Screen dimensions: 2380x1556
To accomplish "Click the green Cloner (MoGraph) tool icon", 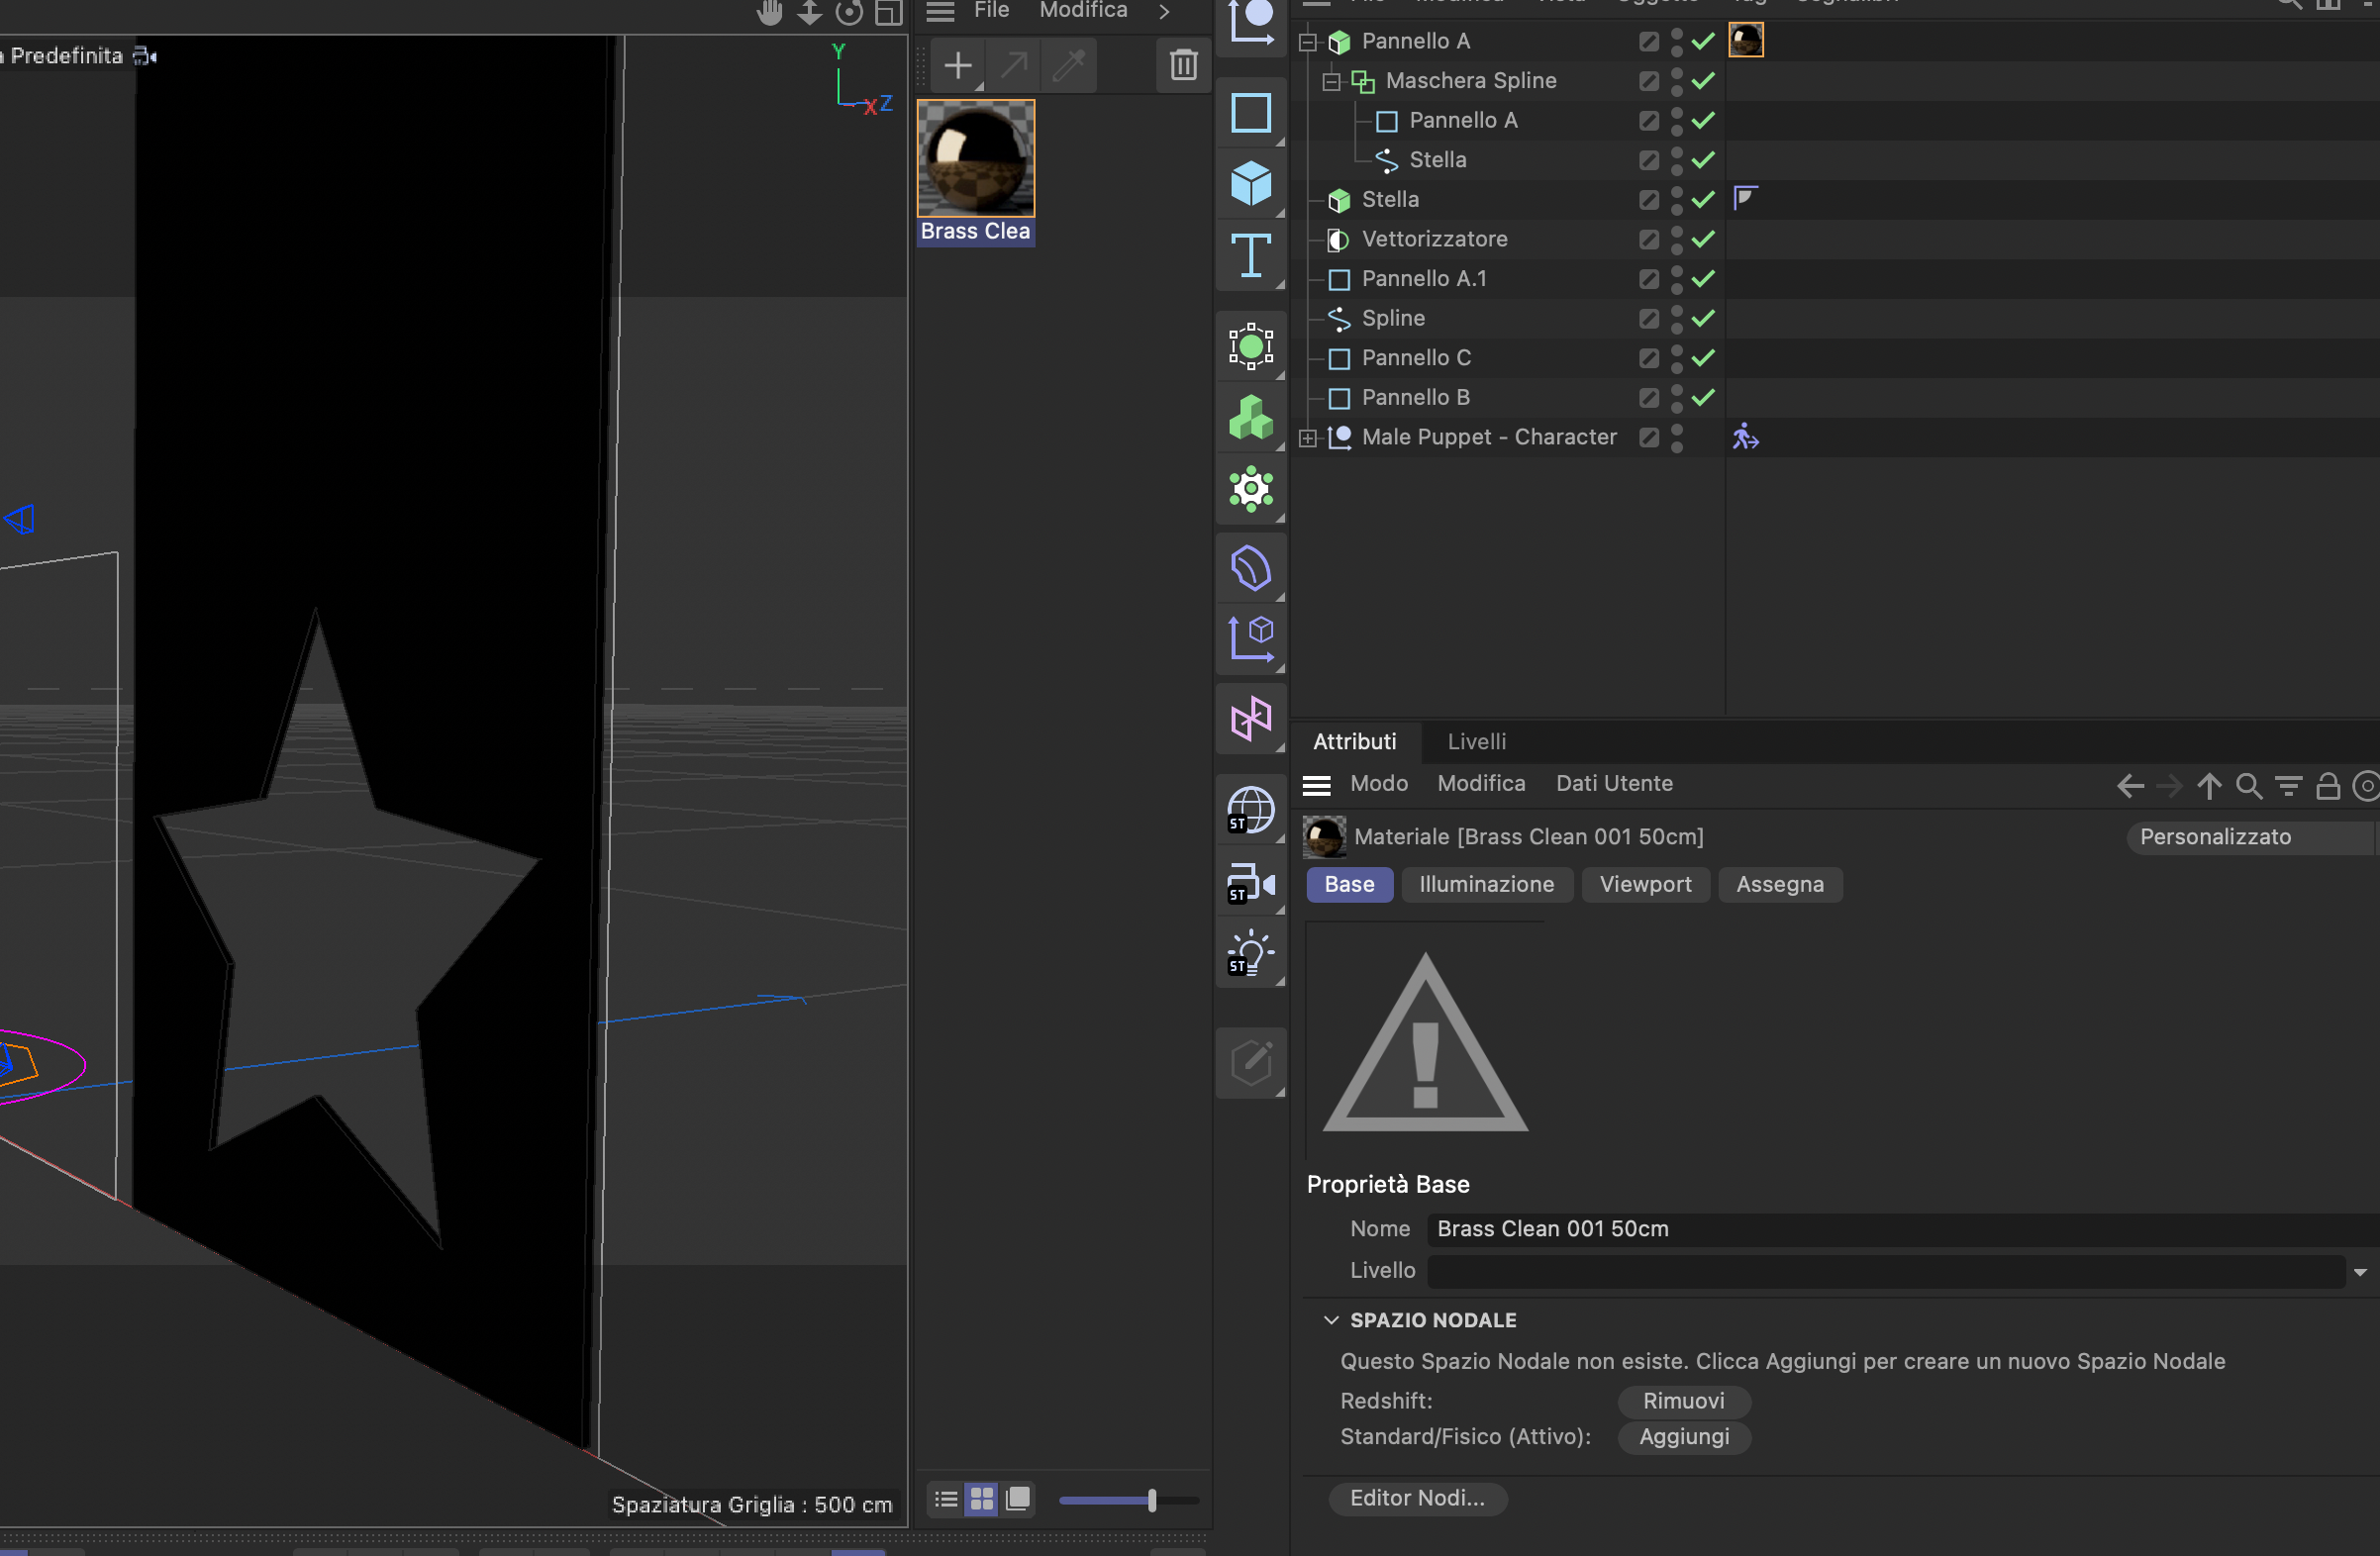I will (1250, 418).
